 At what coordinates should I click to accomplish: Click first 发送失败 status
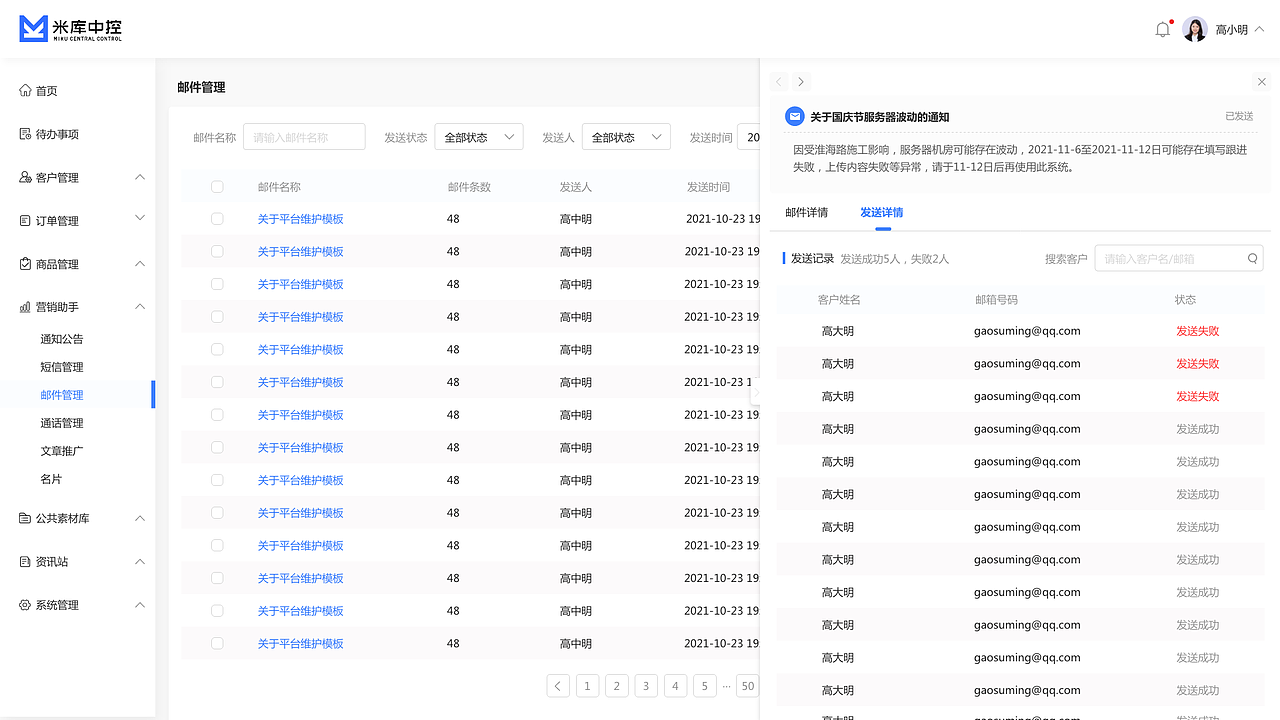click(x=1198, y=331)
